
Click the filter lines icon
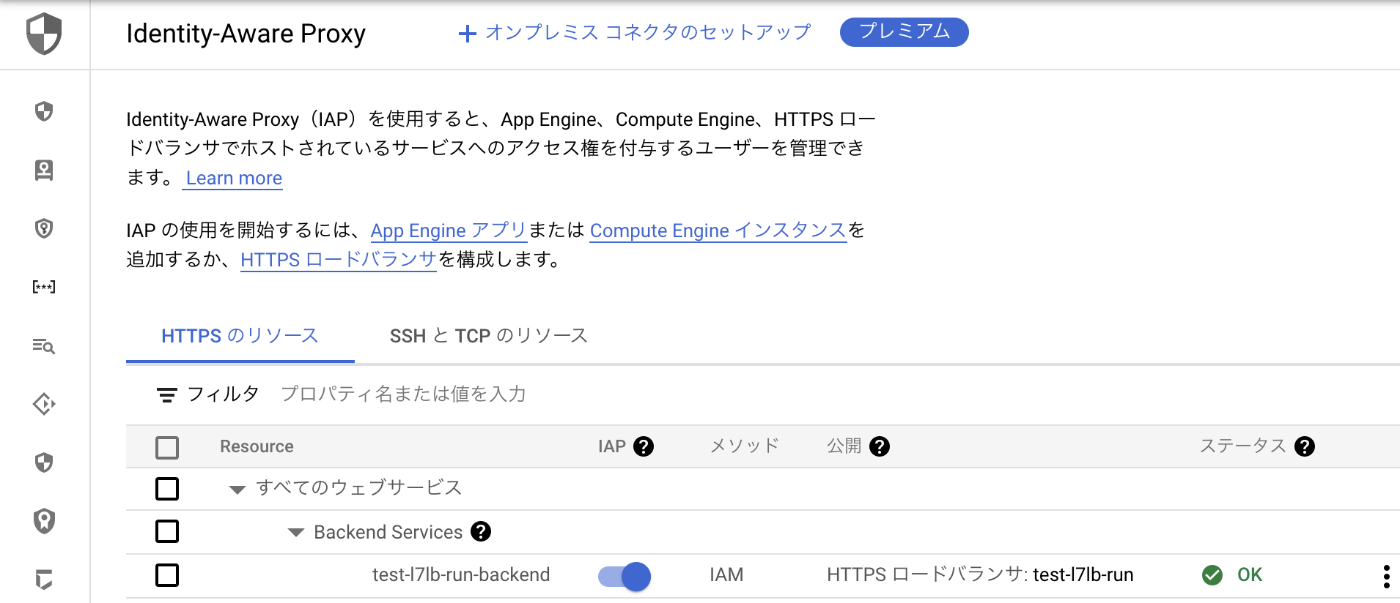coord(167,394)
